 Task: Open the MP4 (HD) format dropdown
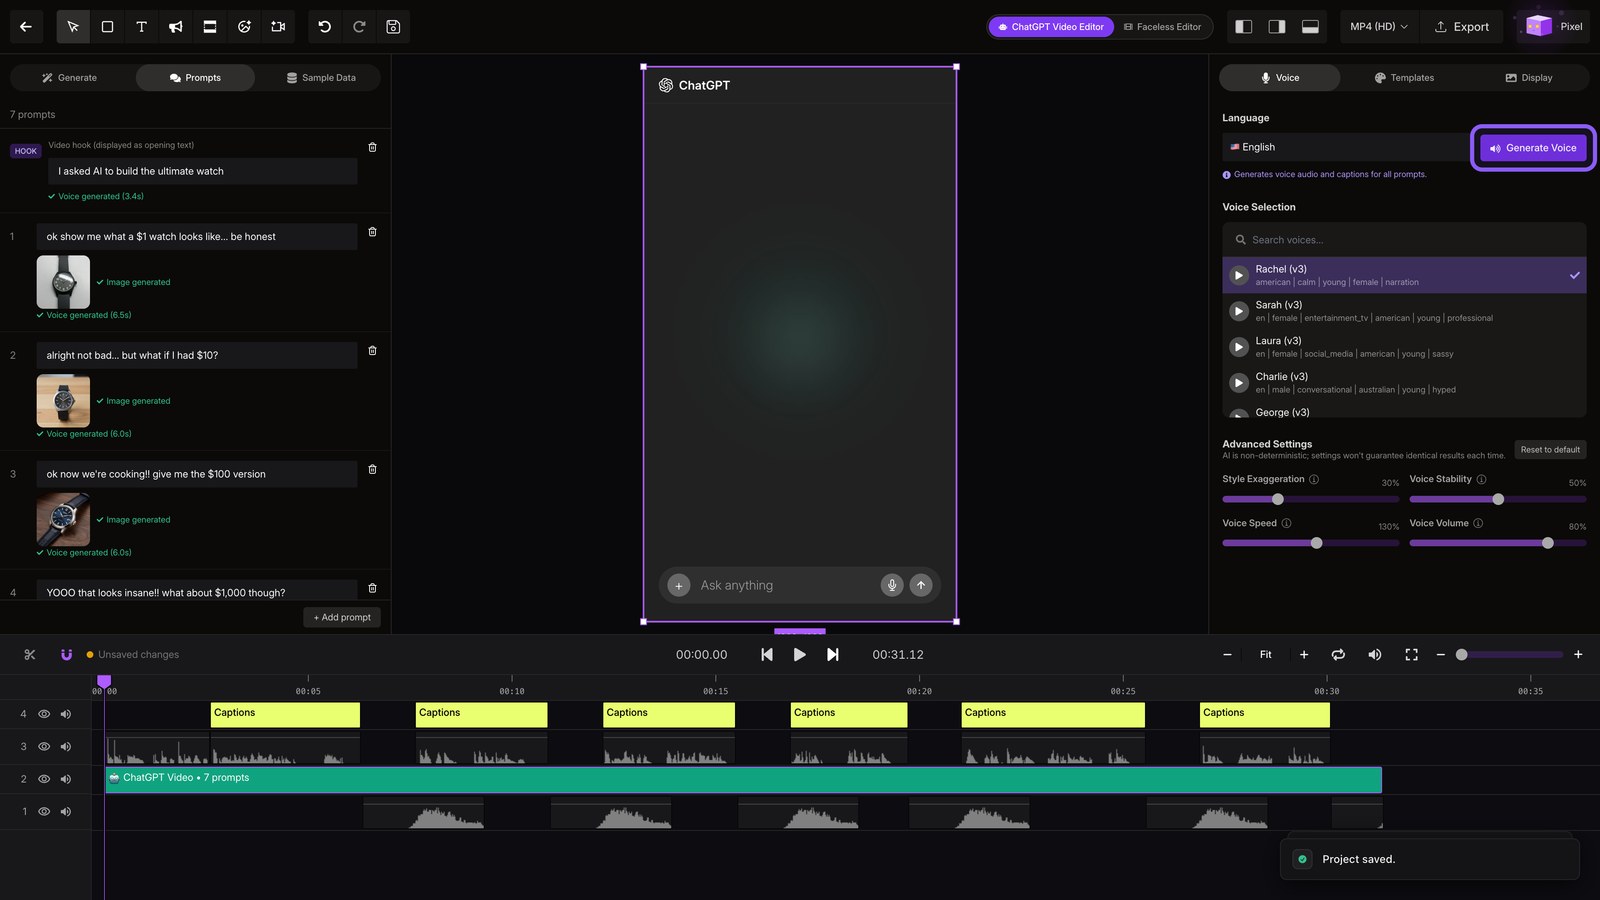tap(1378, 27)
